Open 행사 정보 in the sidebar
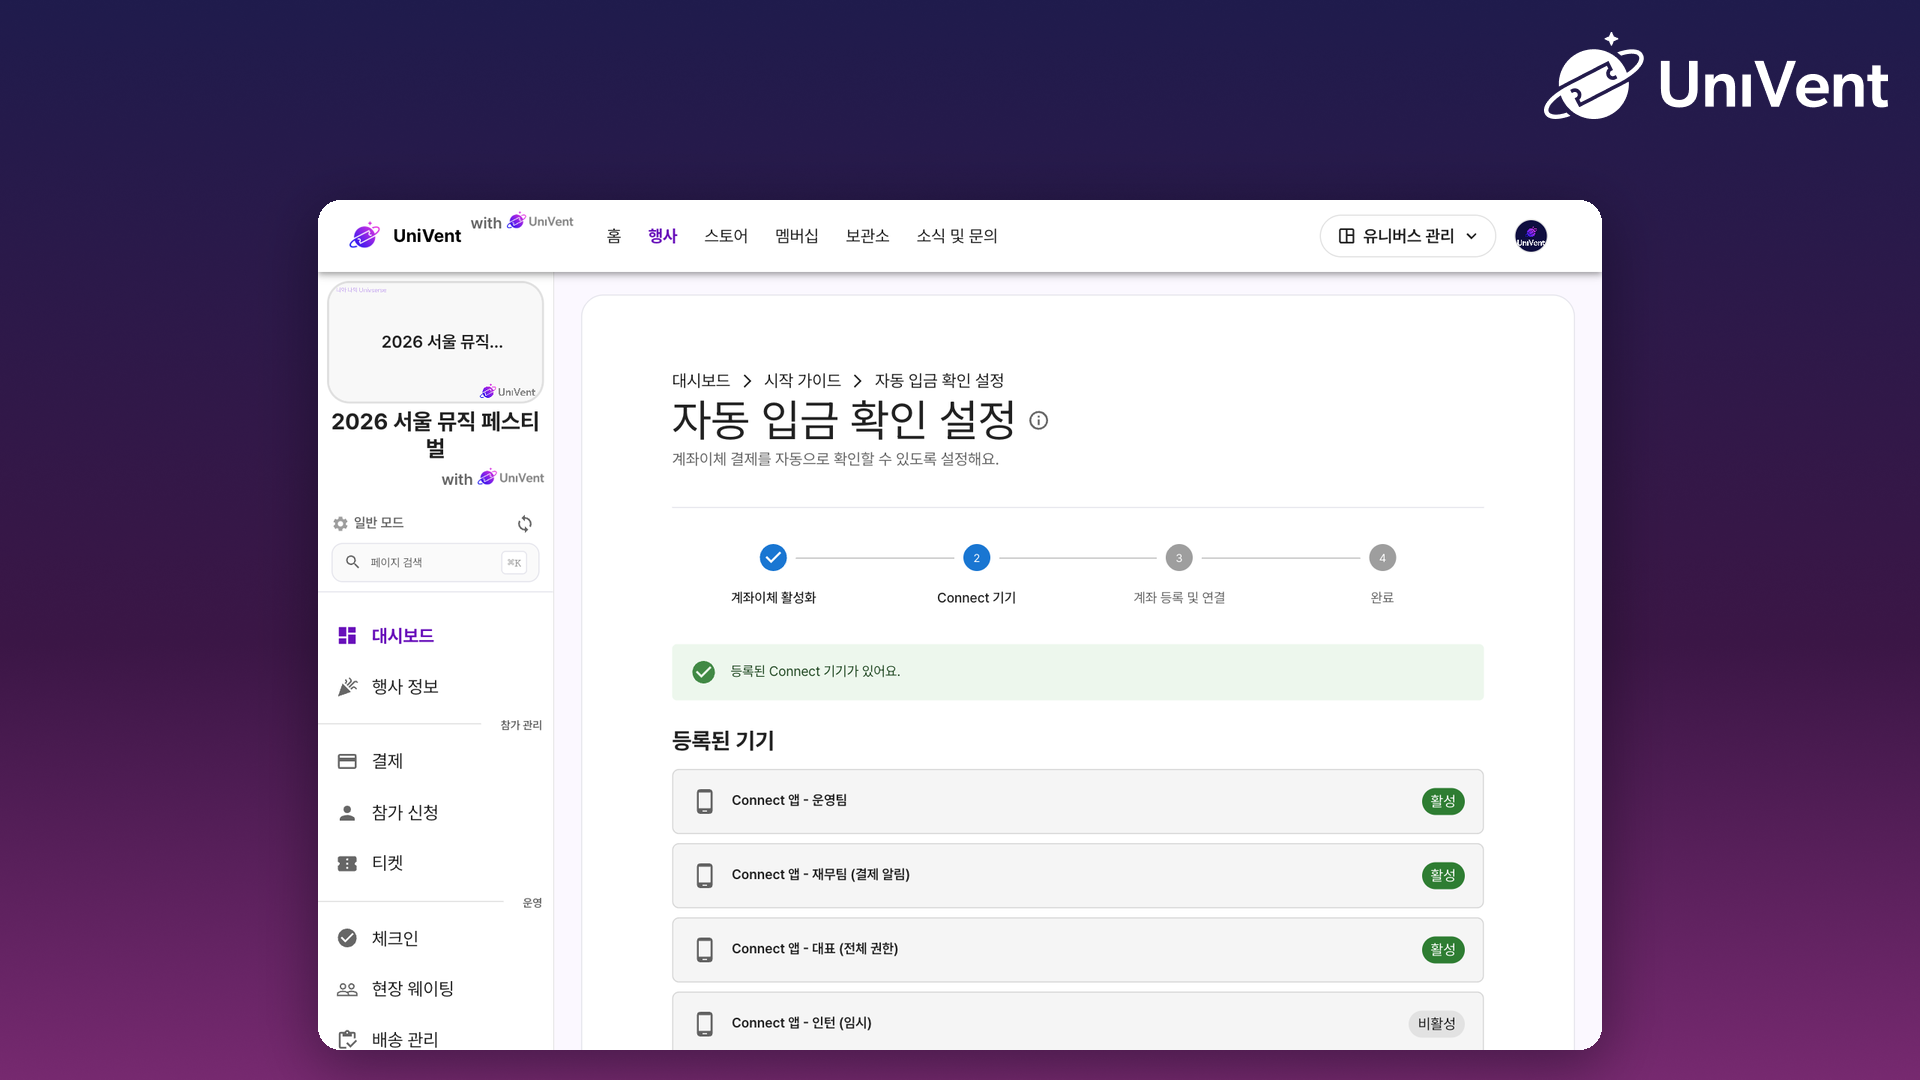 [435, 687]
